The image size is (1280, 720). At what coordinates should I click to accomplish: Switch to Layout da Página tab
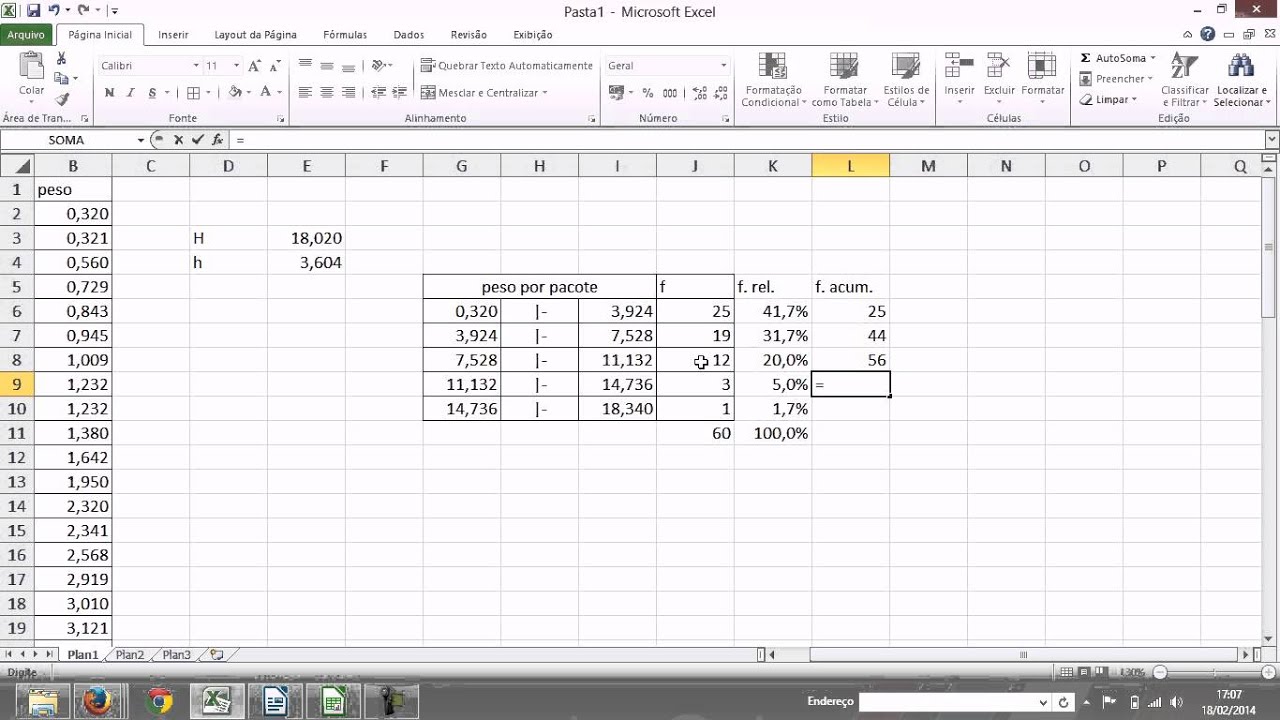click(x=255, y=34)
